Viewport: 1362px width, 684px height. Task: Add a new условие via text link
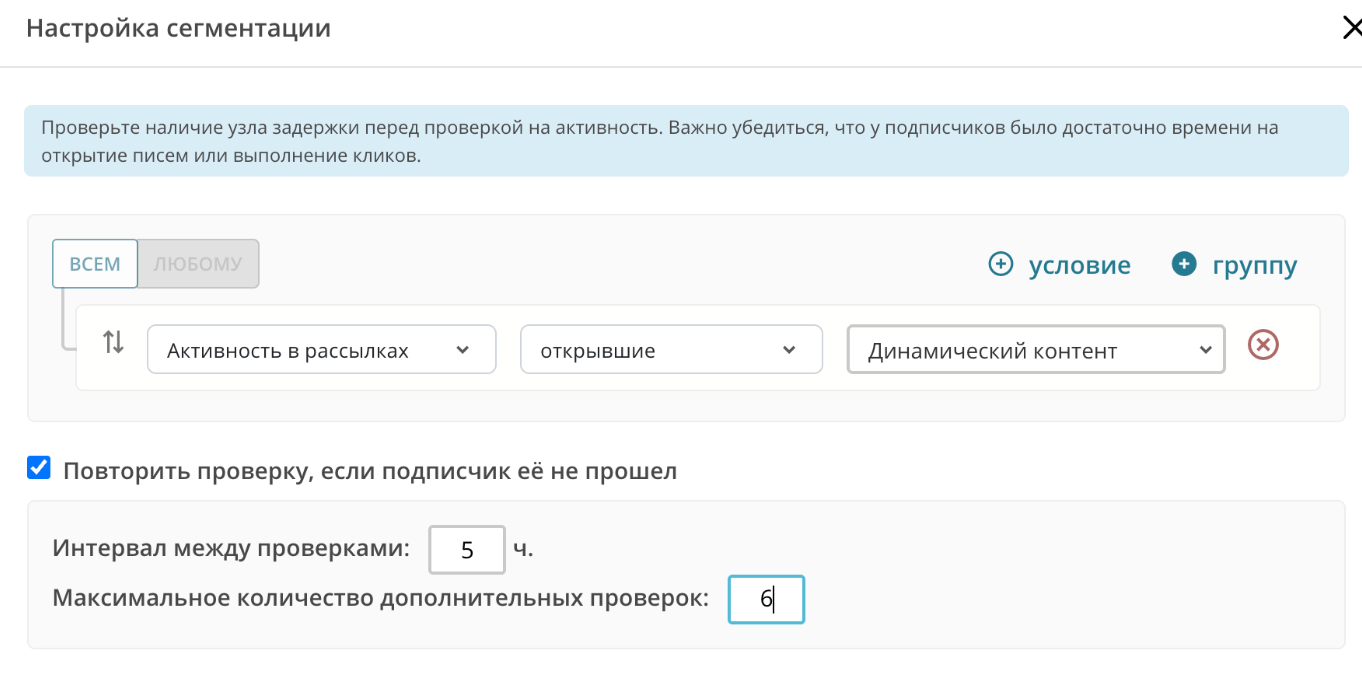(1079, 265)
